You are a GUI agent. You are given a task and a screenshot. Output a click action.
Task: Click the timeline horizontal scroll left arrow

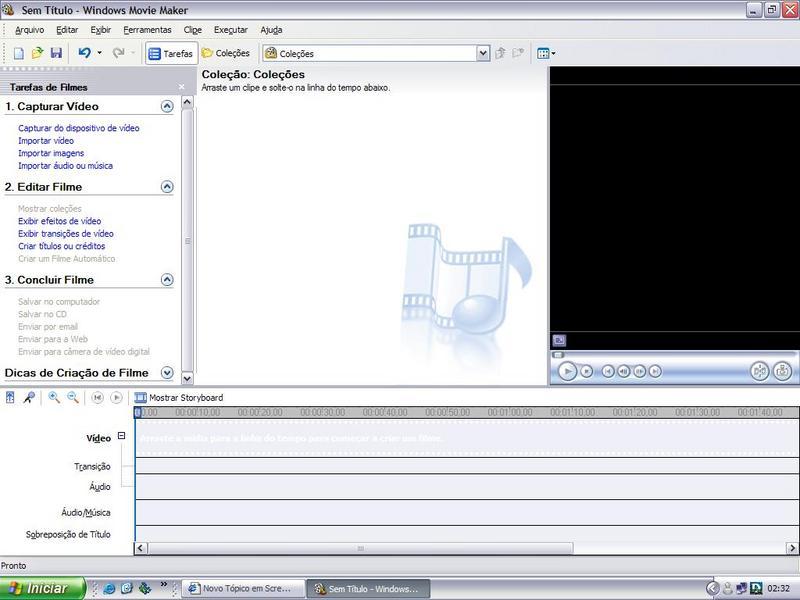click(141, 548)
